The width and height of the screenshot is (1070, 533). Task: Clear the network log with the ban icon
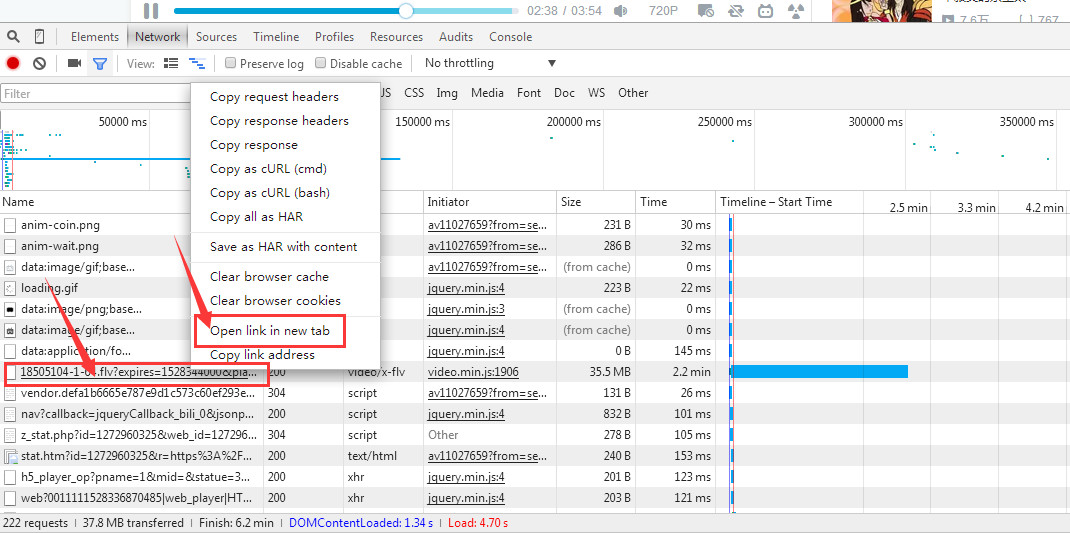point(39,63)
